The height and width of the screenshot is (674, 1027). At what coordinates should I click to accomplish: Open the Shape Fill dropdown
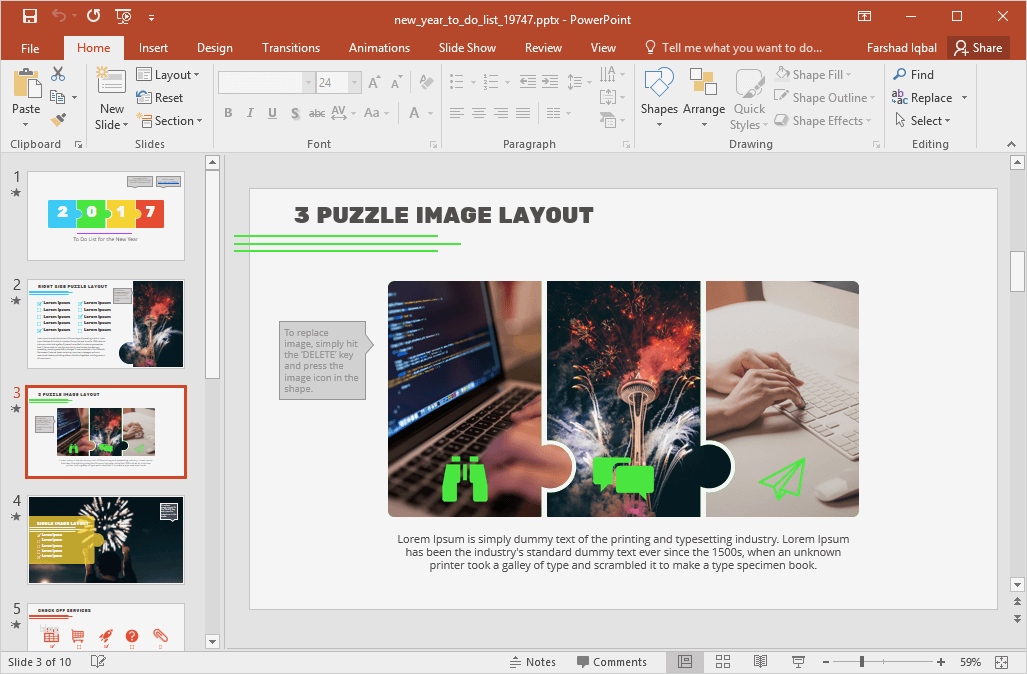(813, 75)
